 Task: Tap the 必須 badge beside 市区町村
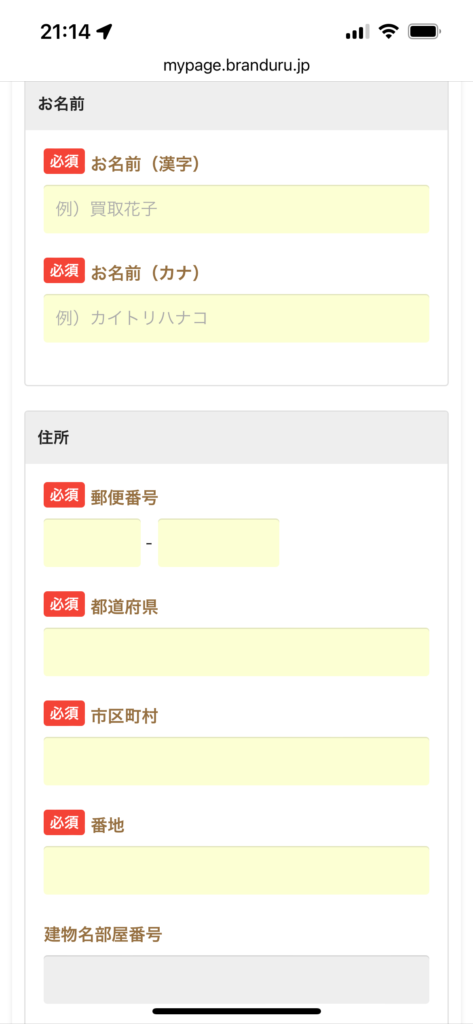pyautogui.click(x=64, y=713)
